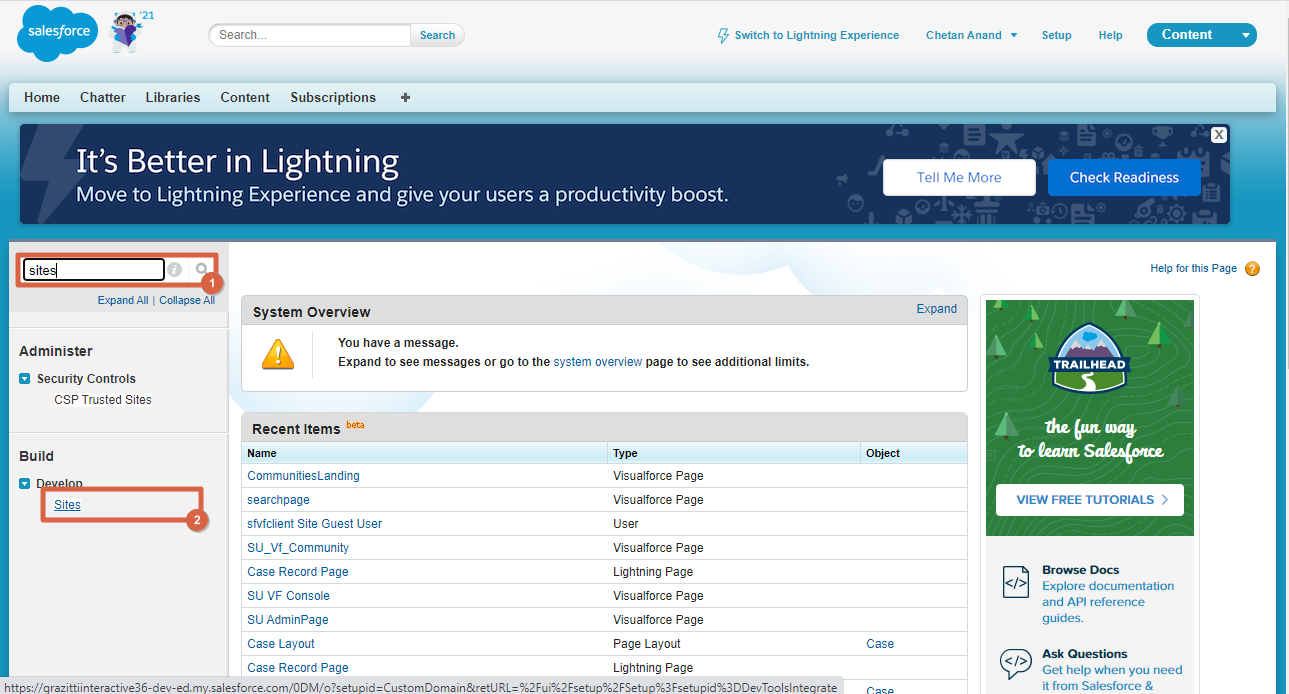This screenshot has width=1289, height=694.
Task: Open the Content app menu dropdown
Action: [1245, 35]
